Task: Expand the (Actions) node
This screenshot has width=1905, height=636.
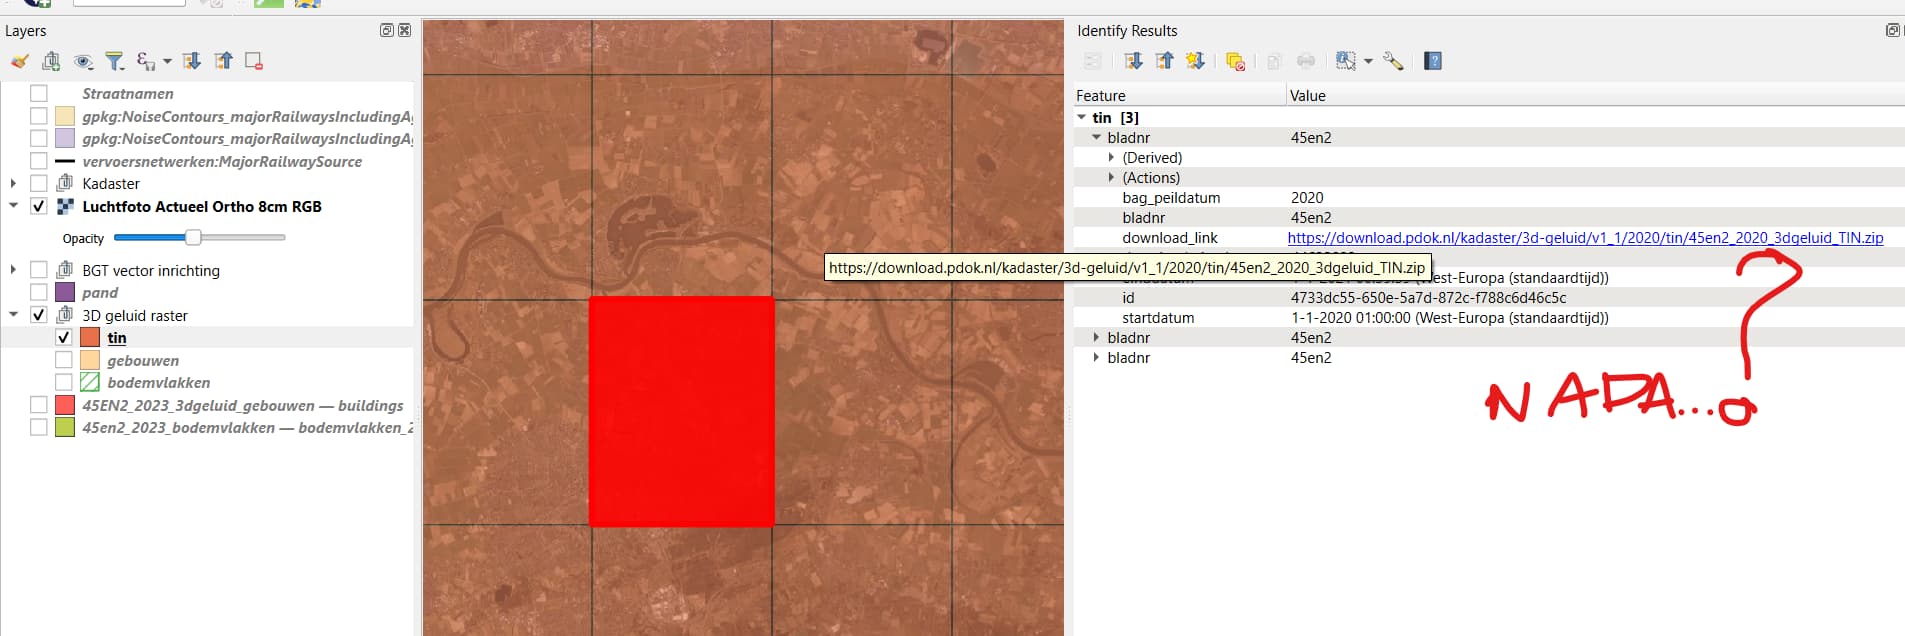Action: point(1111,177)
